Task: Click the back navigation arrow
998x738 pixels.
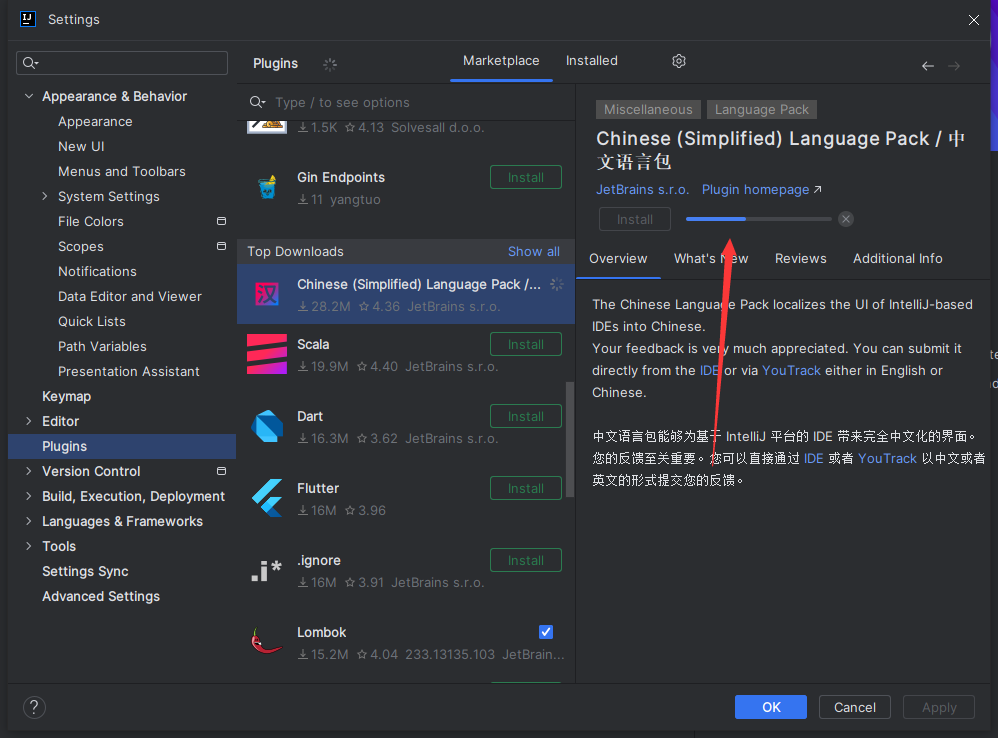Action: (927, 64)
